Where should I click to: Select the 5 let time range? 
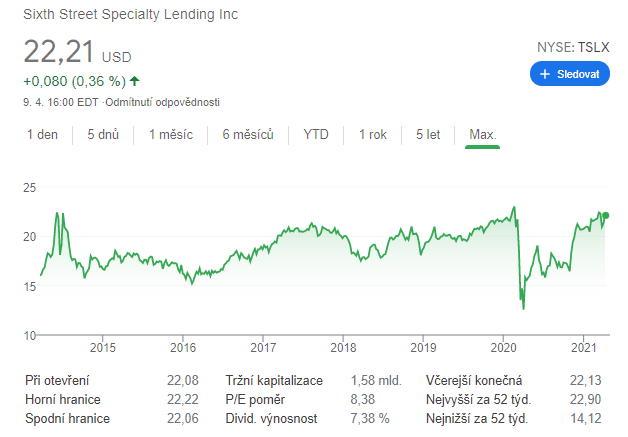[x=428, y=135]
